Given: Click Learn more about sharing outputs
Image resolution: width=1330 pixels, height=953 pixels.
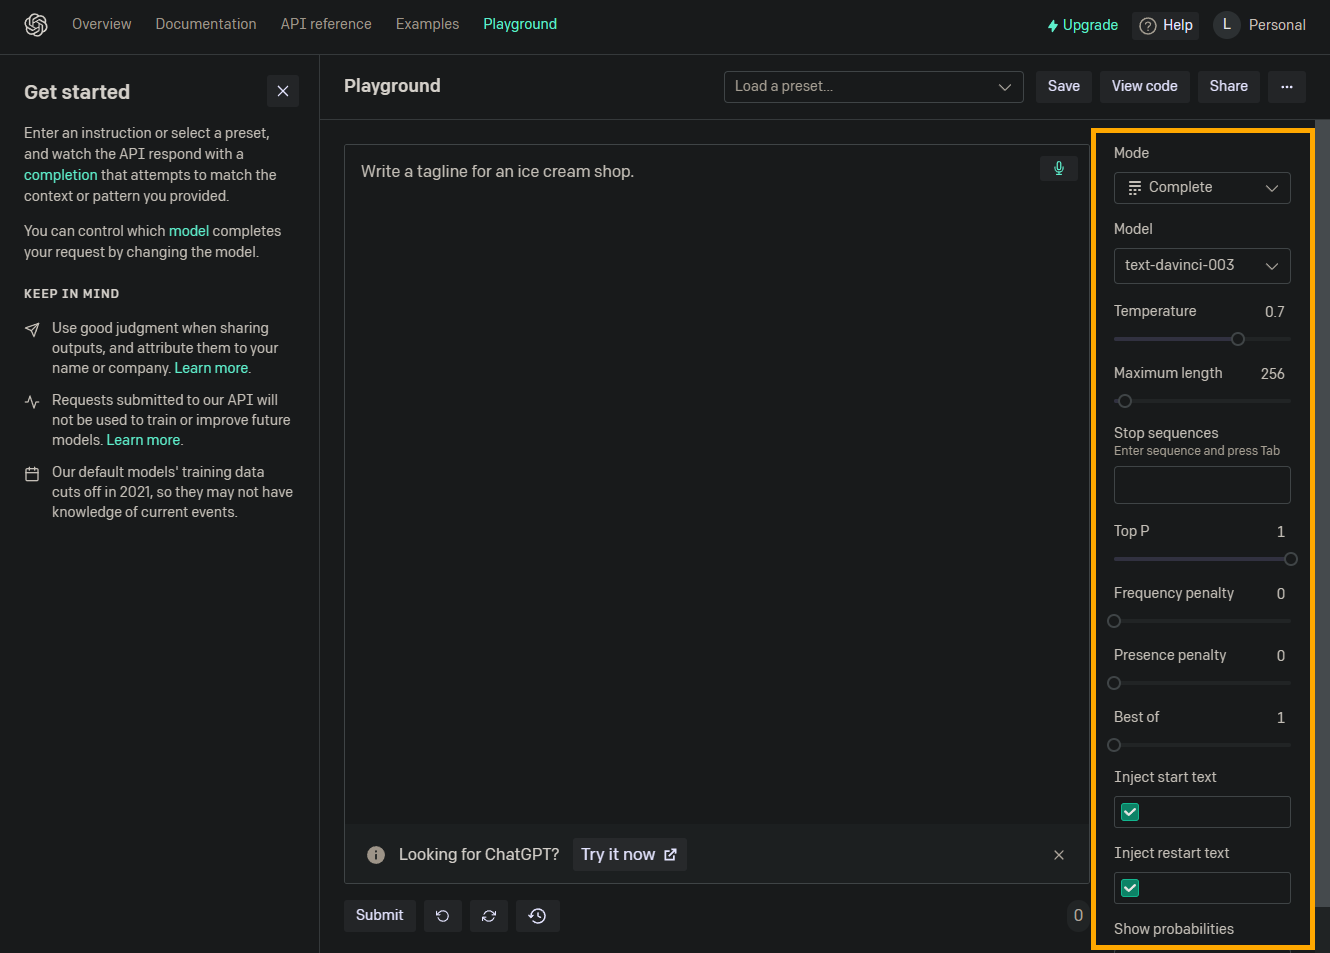Looking at the screenshot, I should tap(211, 368).
